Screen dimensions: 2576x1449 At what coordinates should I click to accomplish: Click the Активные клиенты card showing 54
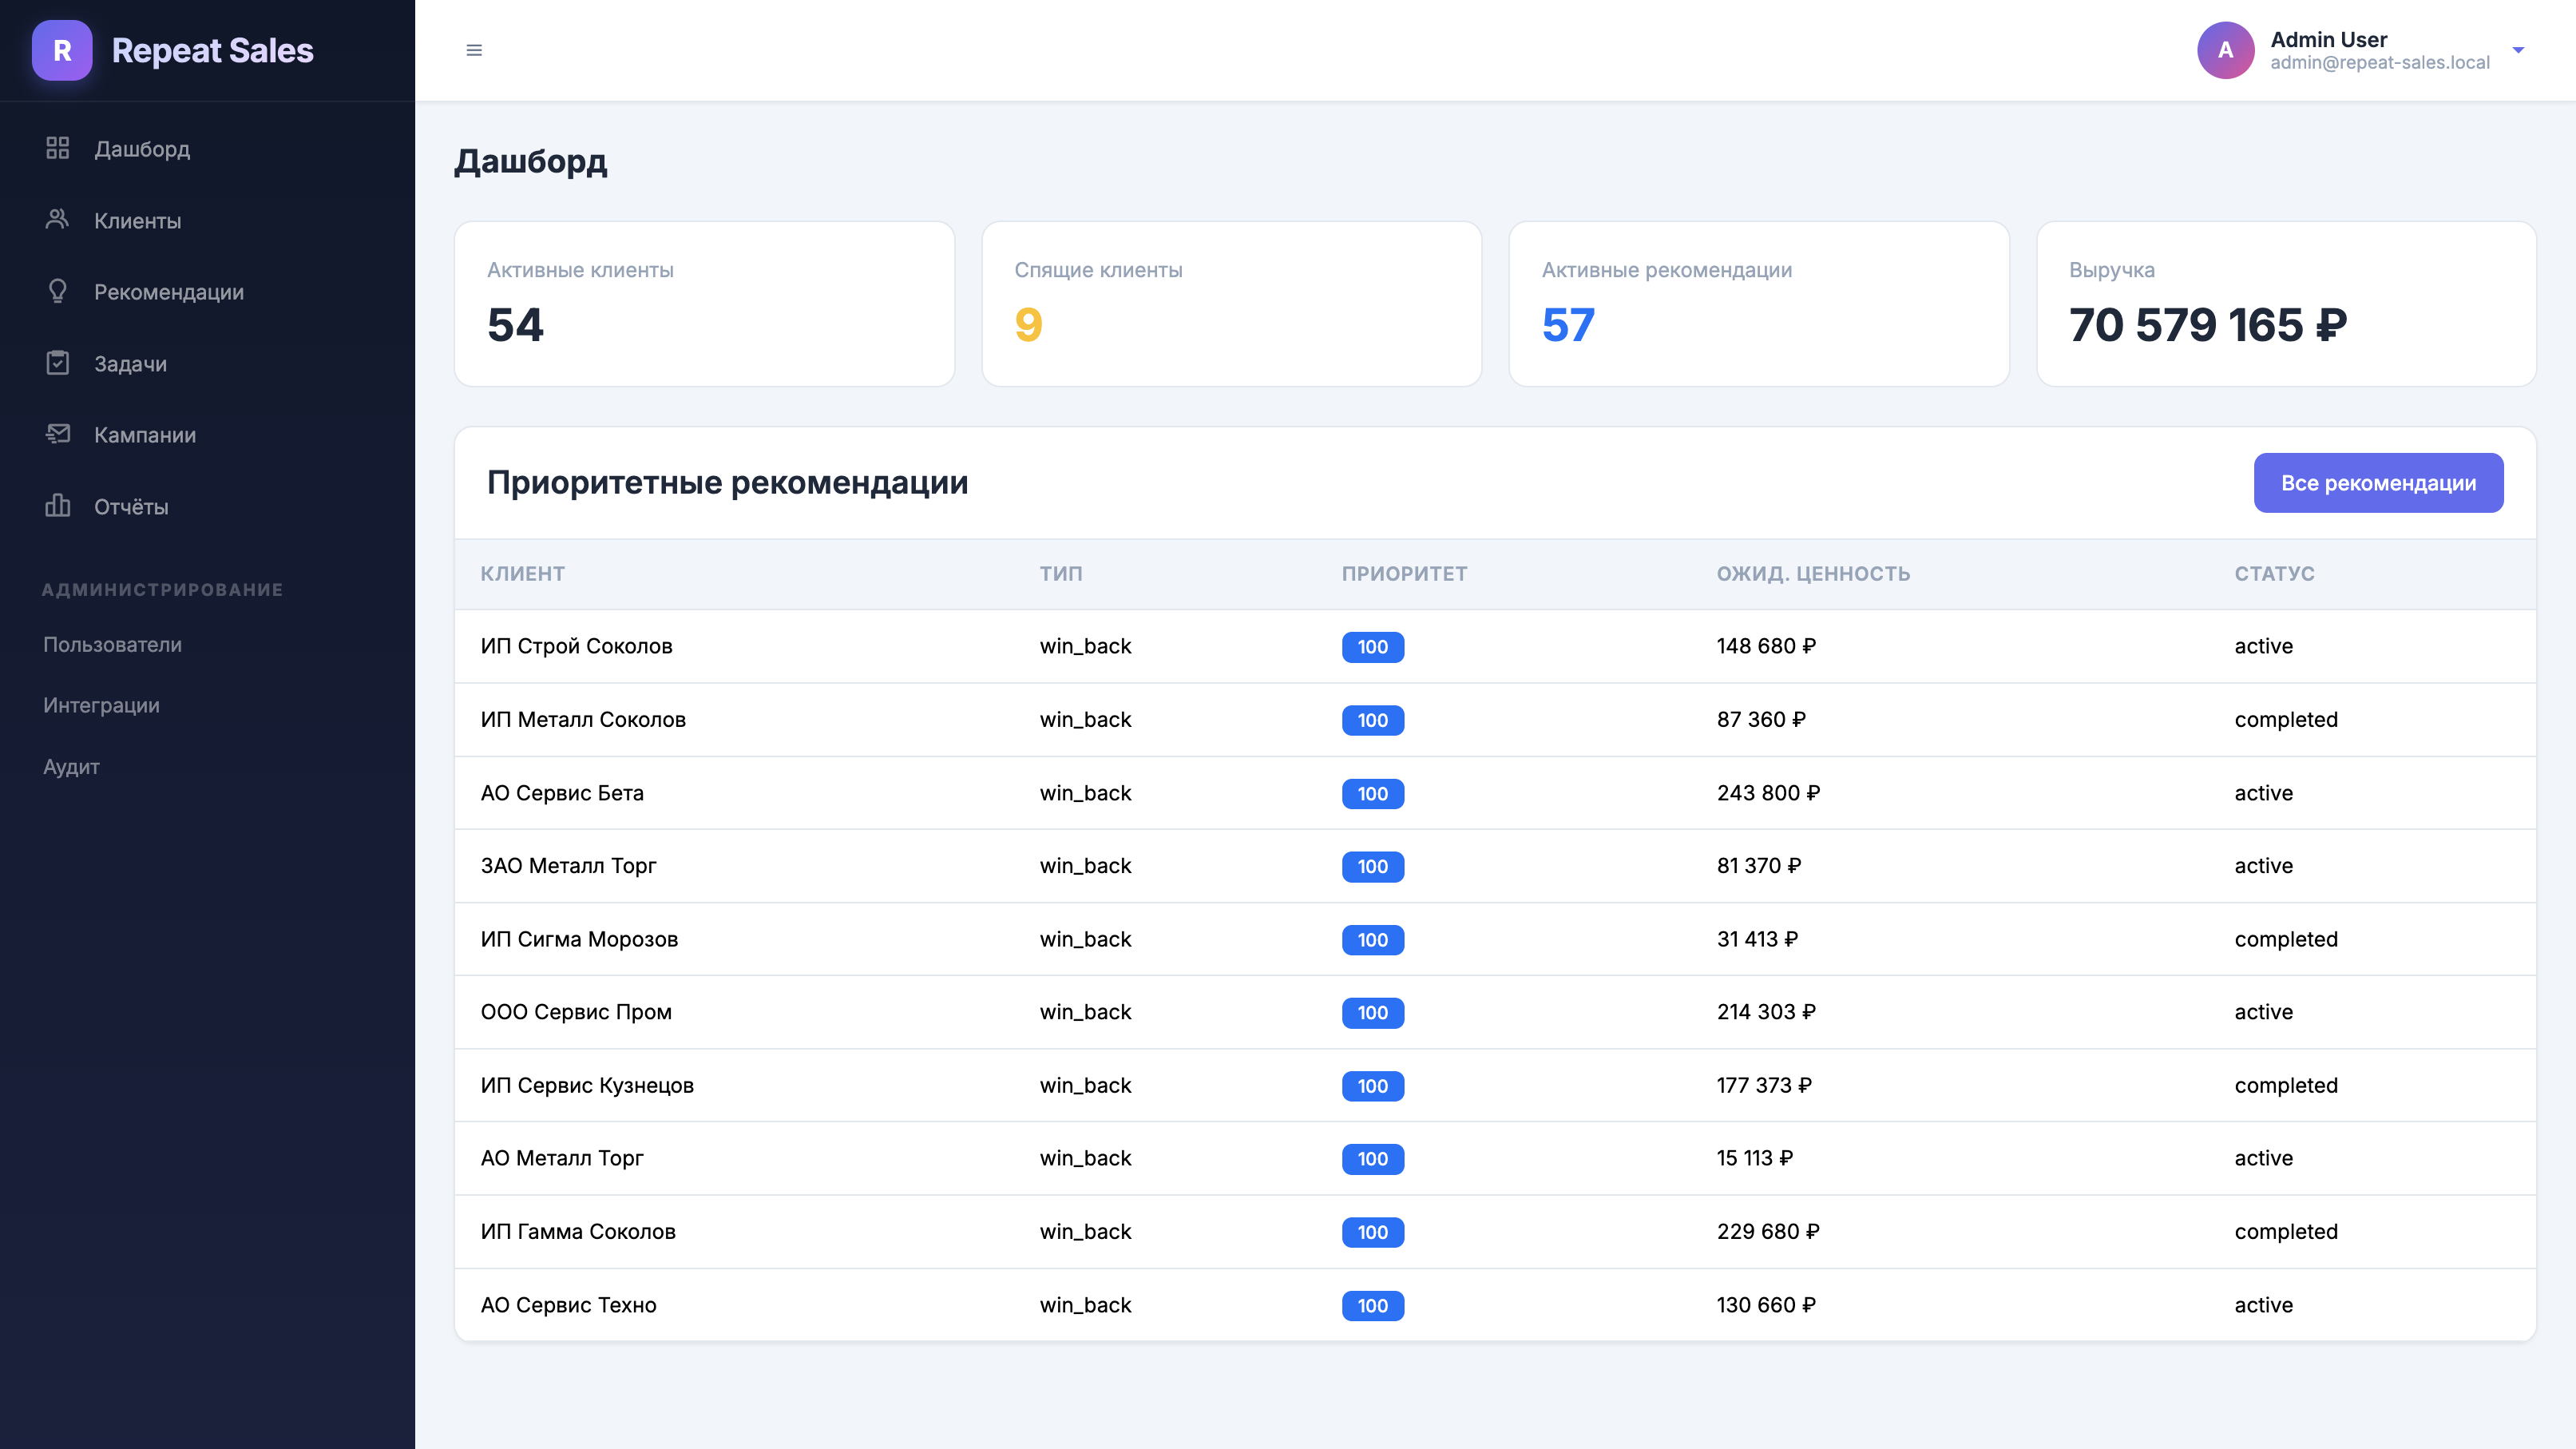tap(704, 304)
